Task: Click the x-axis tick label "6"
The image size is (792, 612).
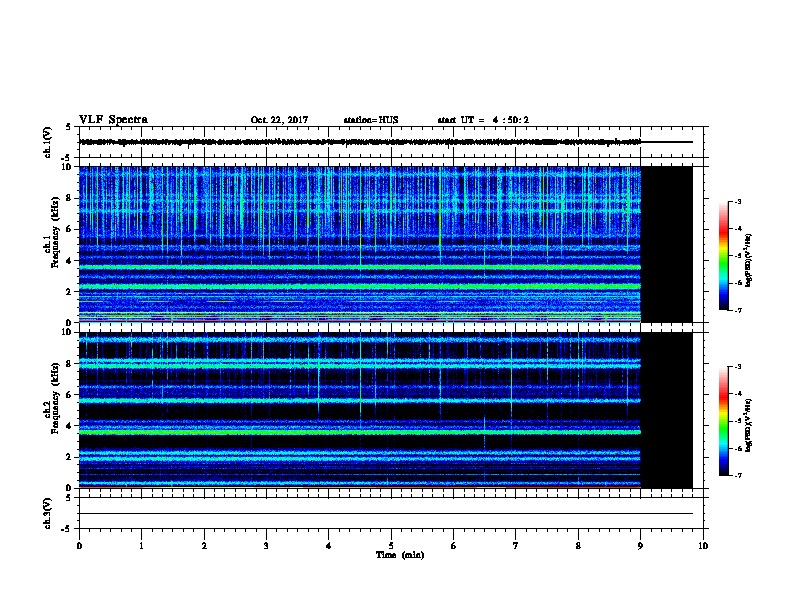Action: point(454,546)
